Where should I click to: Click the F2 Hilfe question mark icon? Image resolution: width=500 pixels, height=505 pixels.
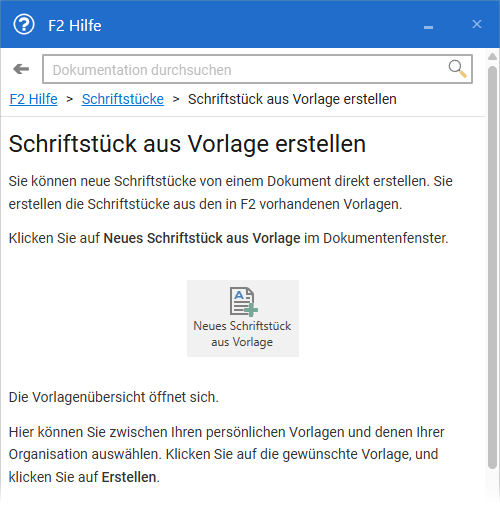tap(24, 25)
